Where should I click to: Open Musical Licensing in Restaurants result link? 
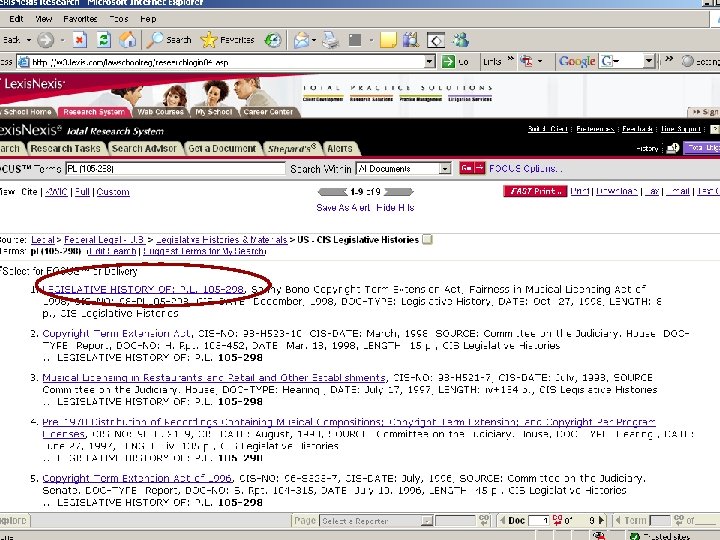[x=214, y=377]
